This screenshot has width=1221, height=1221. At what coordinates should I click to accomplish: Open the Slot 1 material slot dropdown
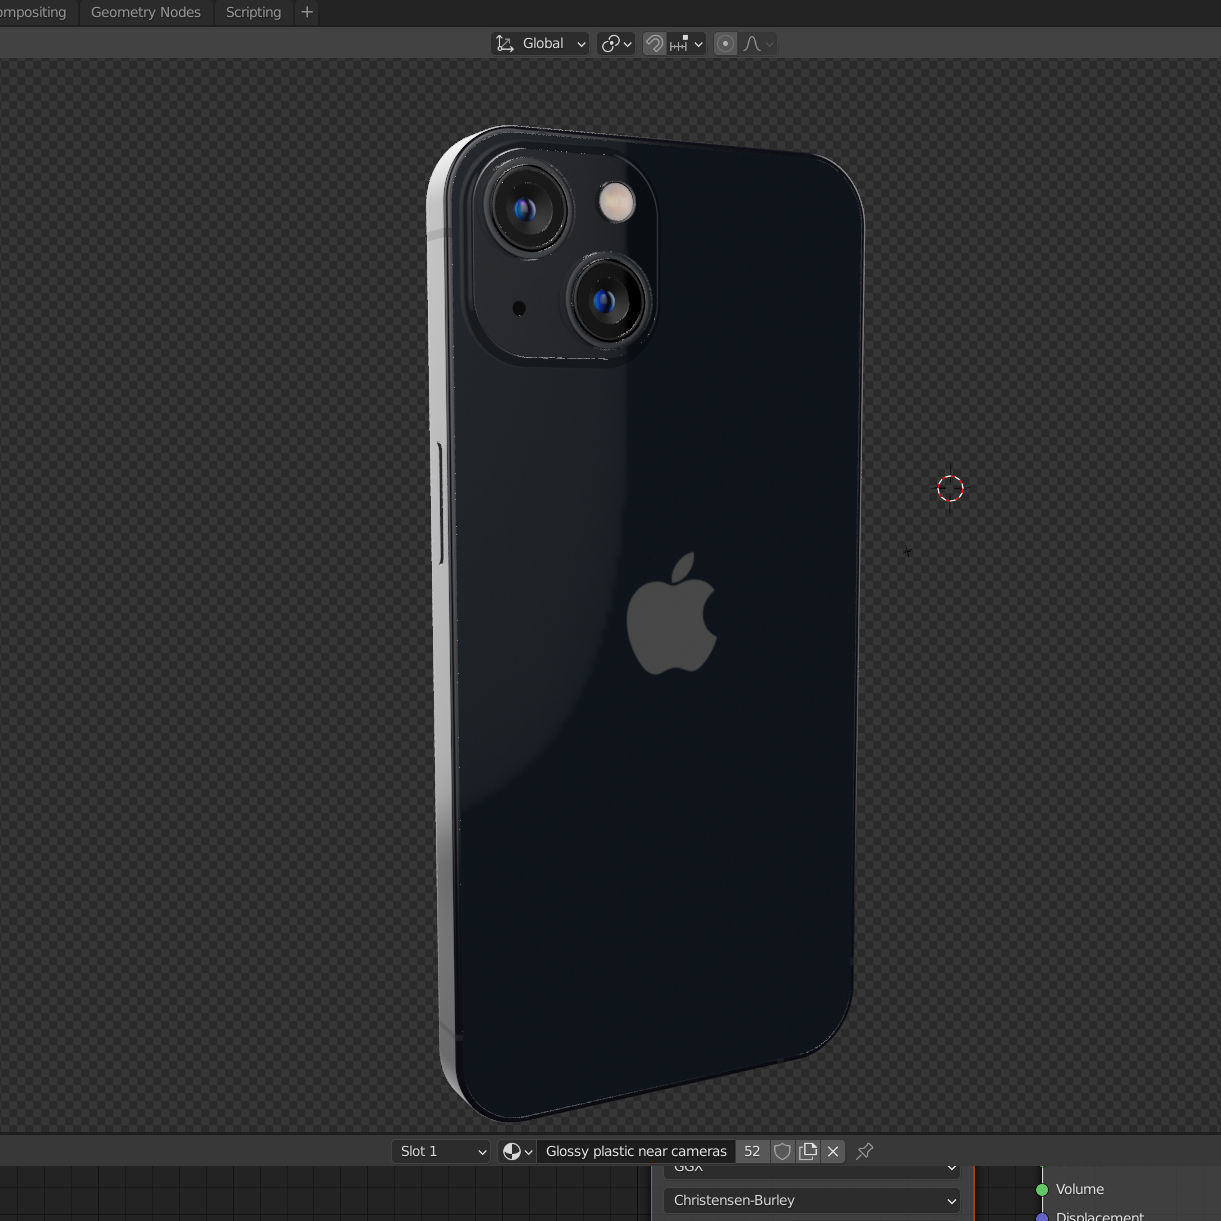tap(441, 1151)
